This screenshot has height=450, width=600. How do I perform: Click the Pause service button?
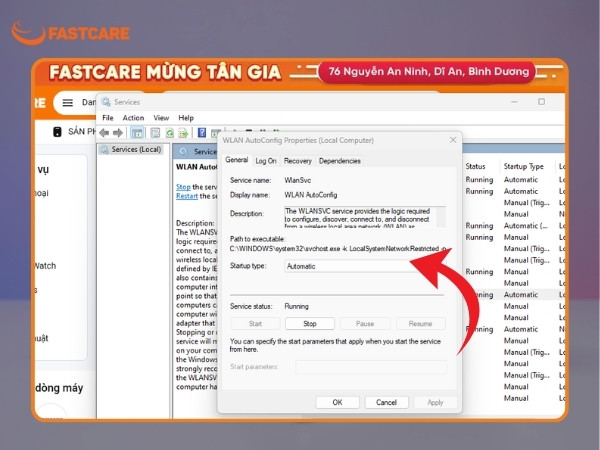coord(365,324)
